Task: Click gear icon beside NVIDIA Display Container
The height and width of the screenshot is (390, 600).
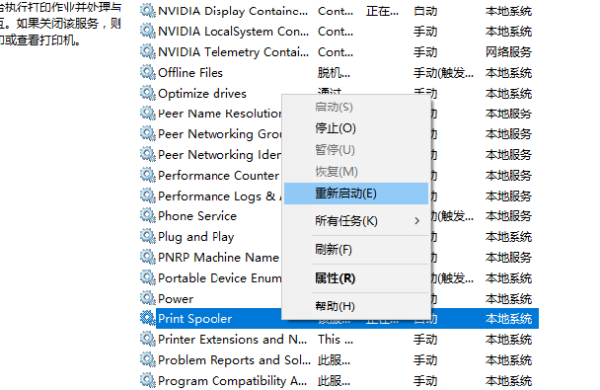Action: [148, 11]
